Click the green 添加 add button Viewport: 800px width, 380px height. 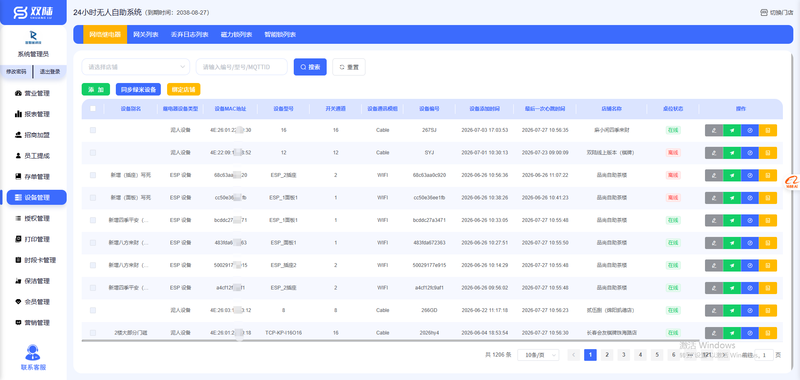pos(95,89)
